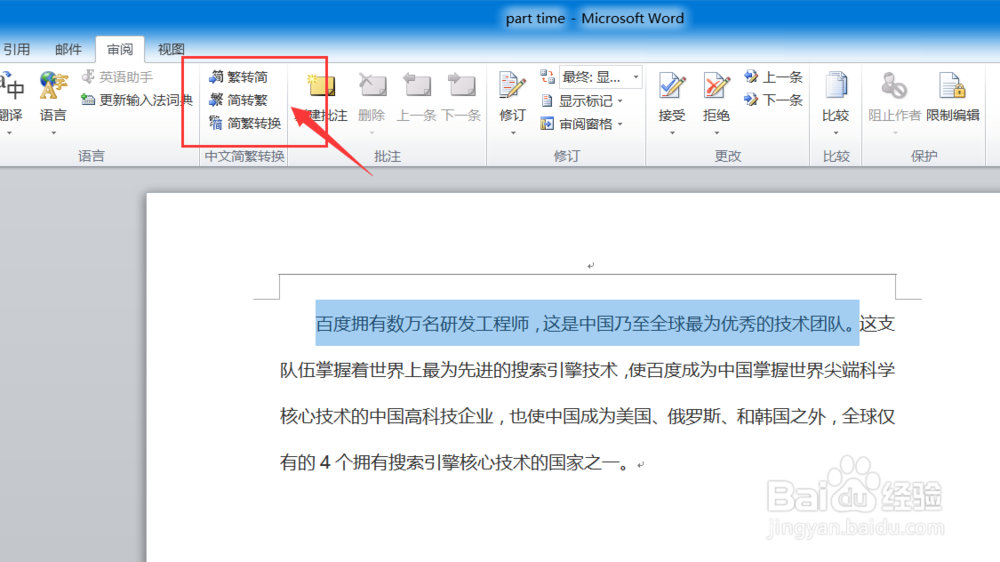
Task: Click the 显示标记 icon
Action: click(547, 101)
